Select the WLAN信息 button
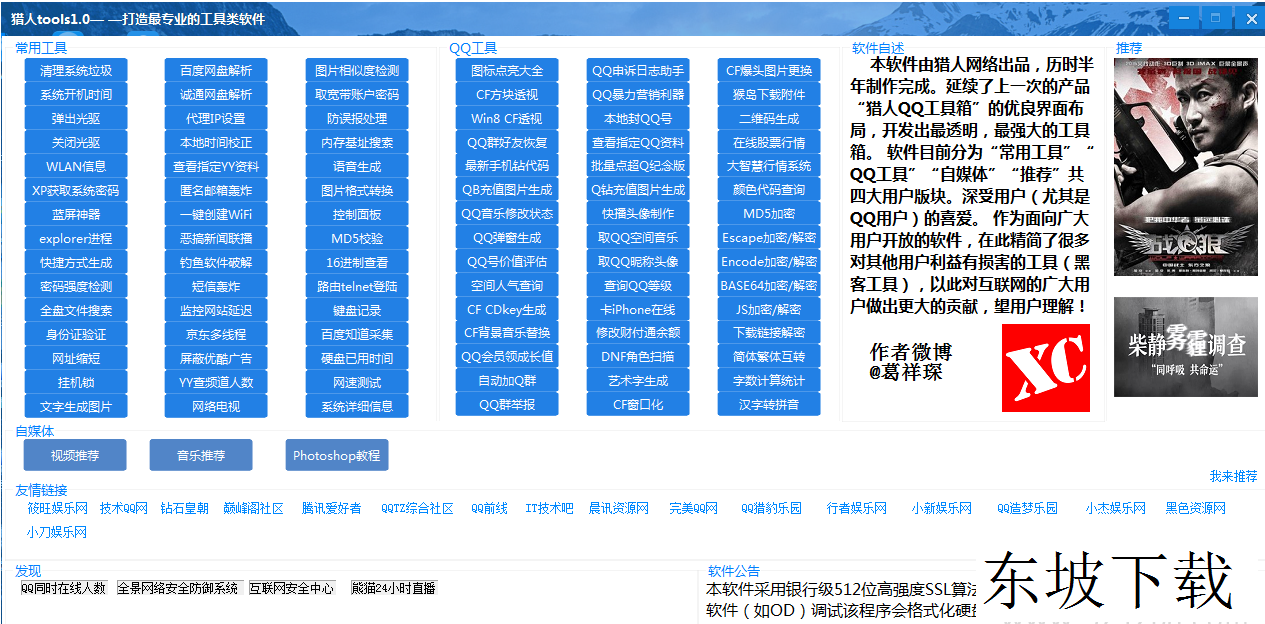The width and height of the screenshot is (1265, 624). tap(76, 167)
